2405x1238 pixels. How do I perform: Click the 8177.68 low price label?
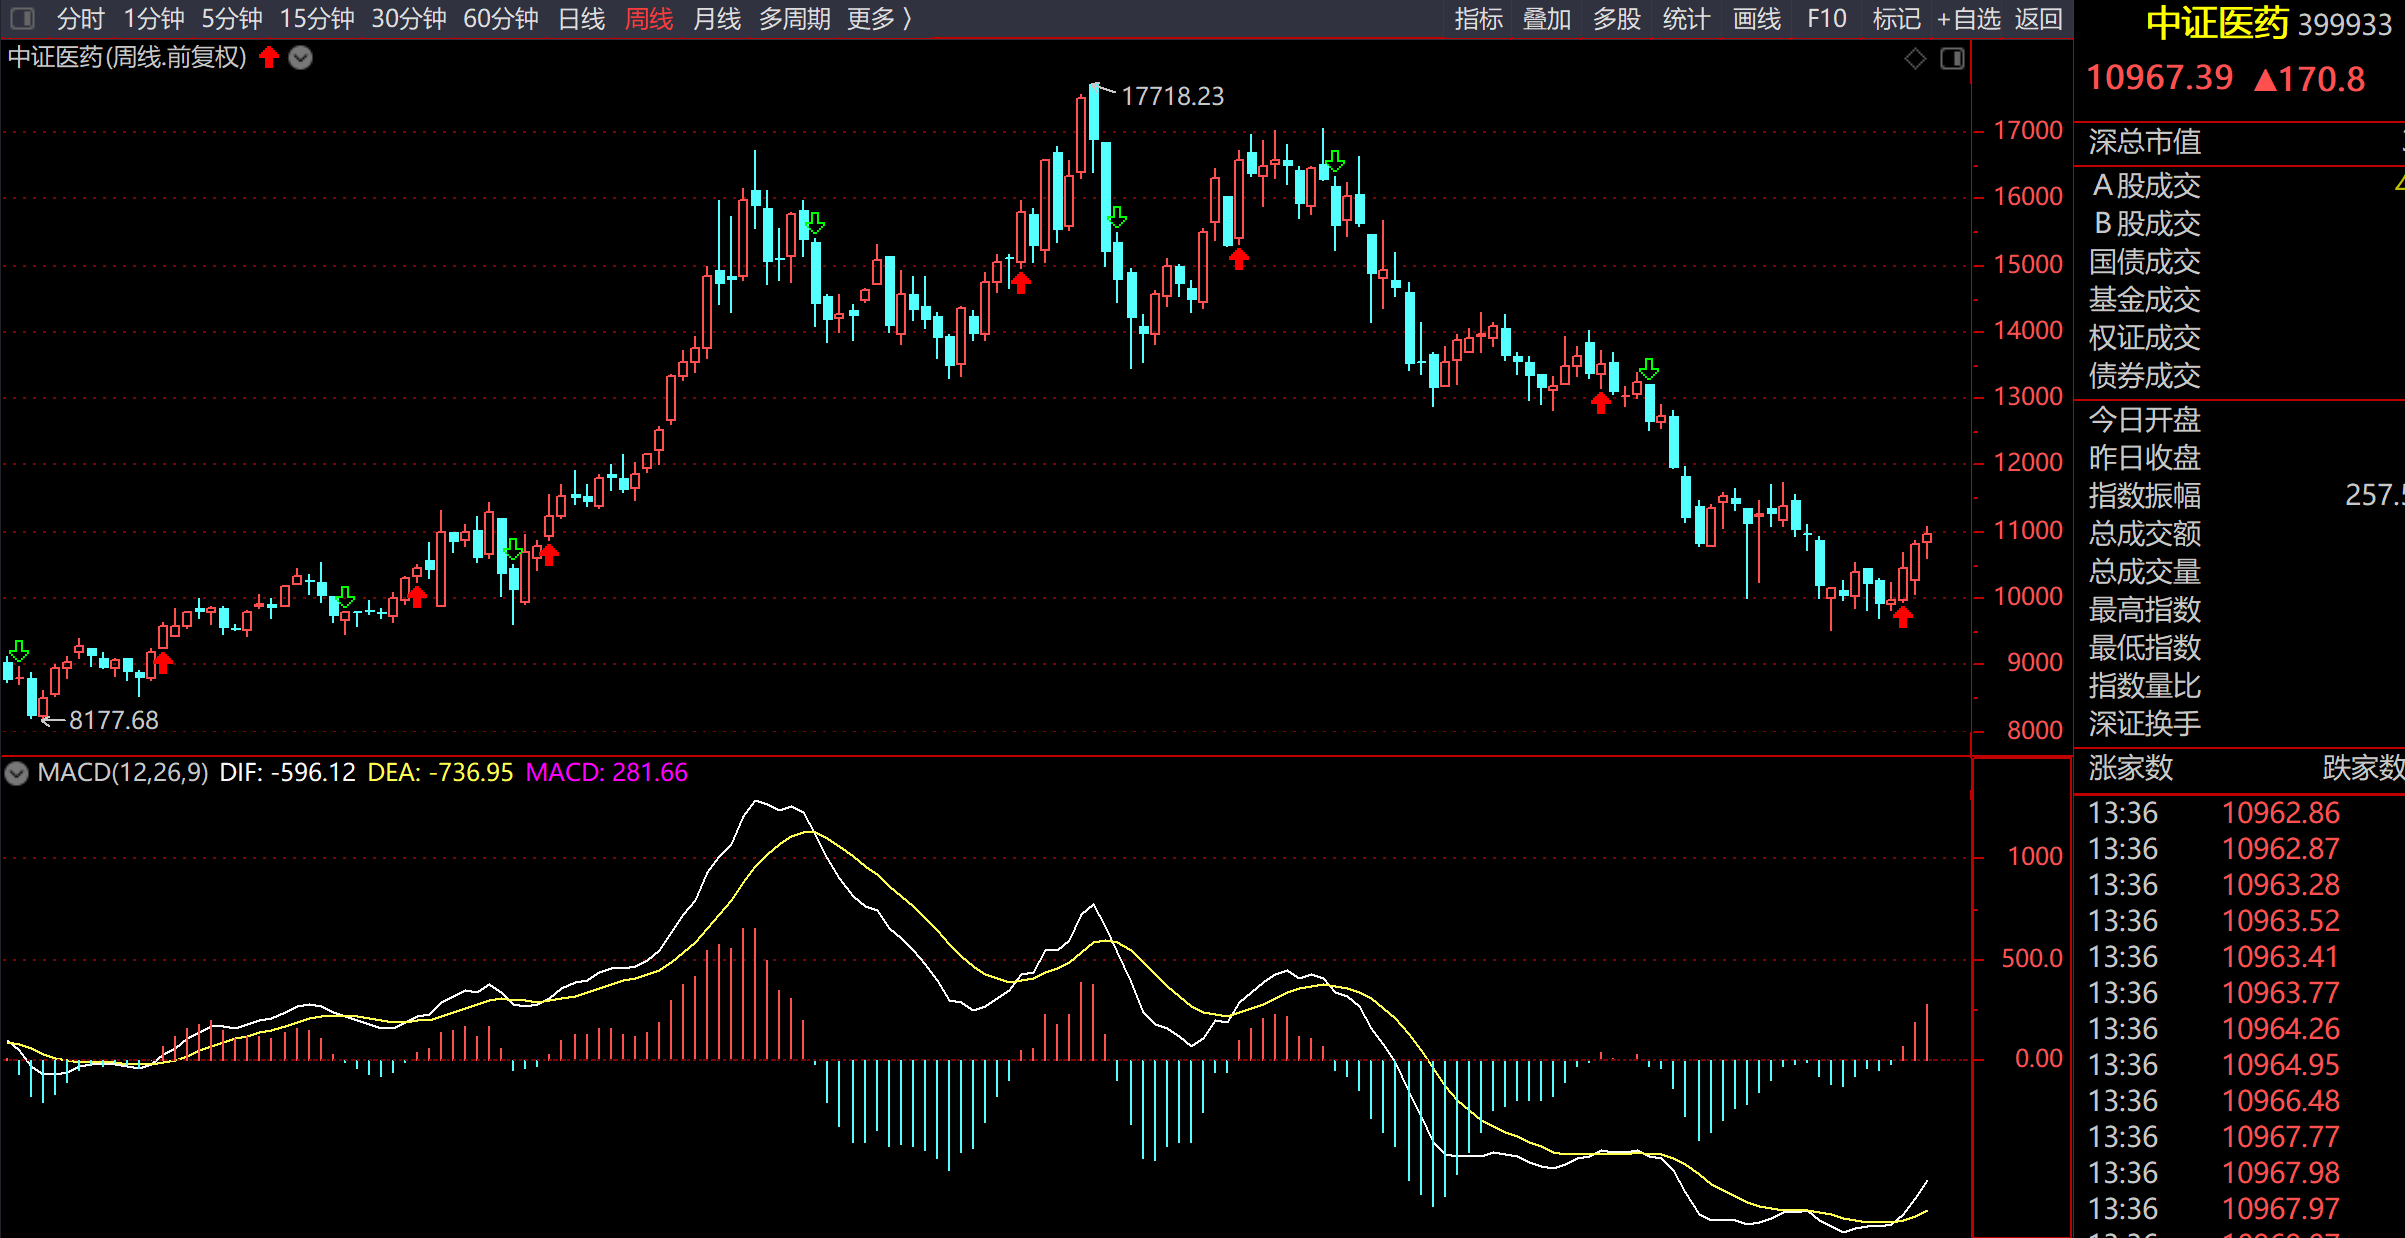(113, 720)
